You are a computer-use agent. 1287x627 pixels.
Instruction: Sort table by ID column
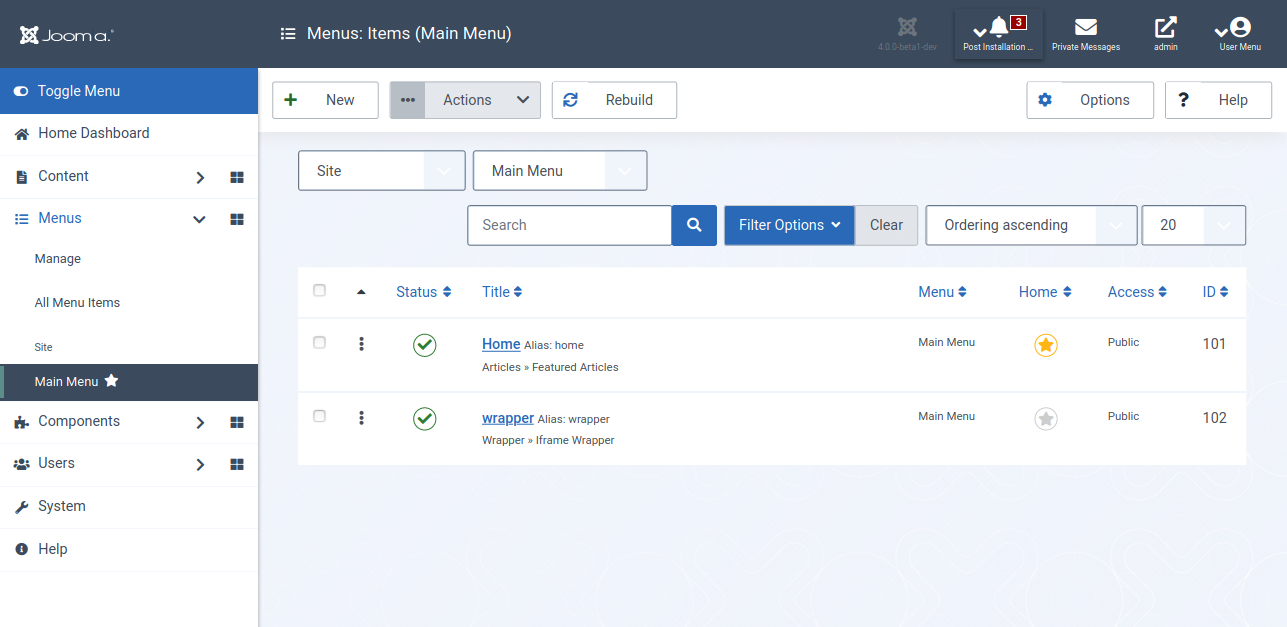coord(1215,292)
